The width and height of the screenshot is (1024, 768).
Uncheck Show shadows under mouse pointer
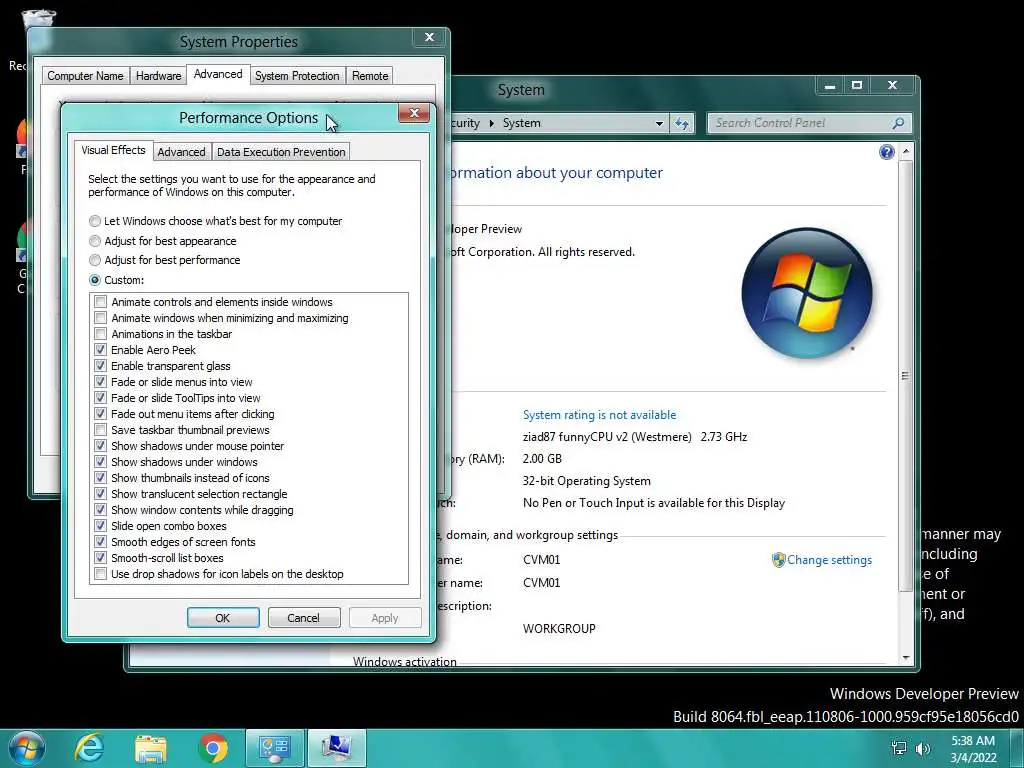tap(100, 446)
